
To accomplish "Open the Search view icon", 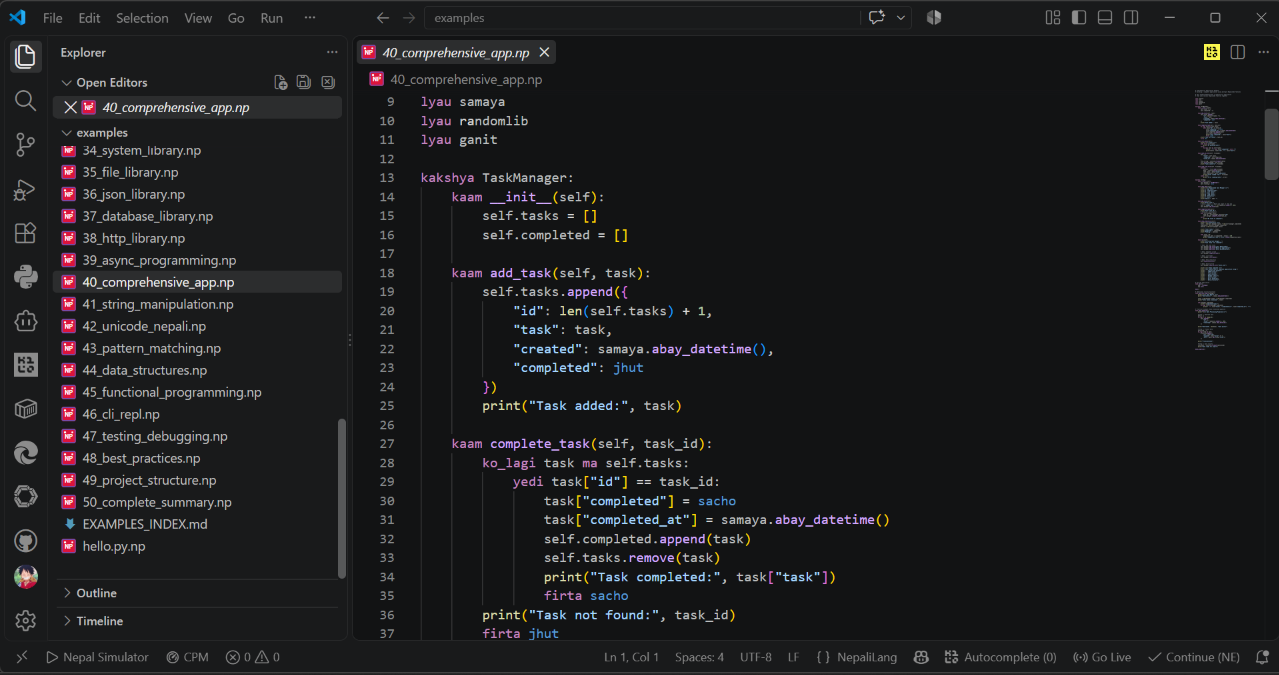I will (x=26, y=101).
